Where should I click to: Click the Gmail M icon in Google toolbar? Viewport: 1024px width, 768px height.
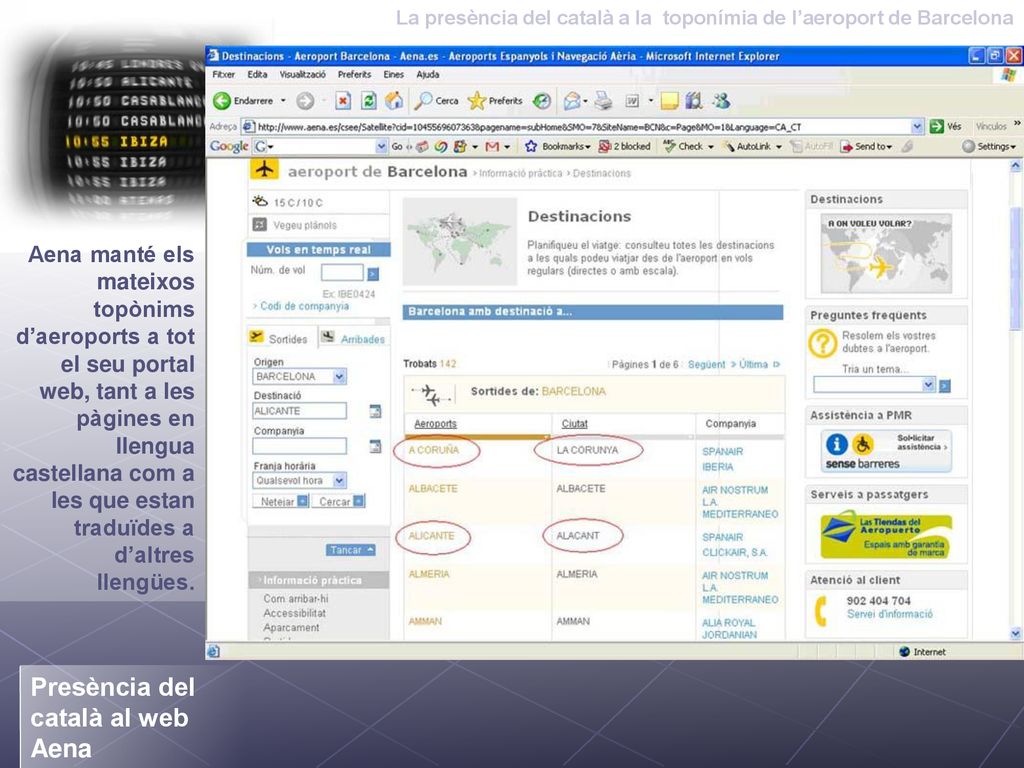[492, 146]
